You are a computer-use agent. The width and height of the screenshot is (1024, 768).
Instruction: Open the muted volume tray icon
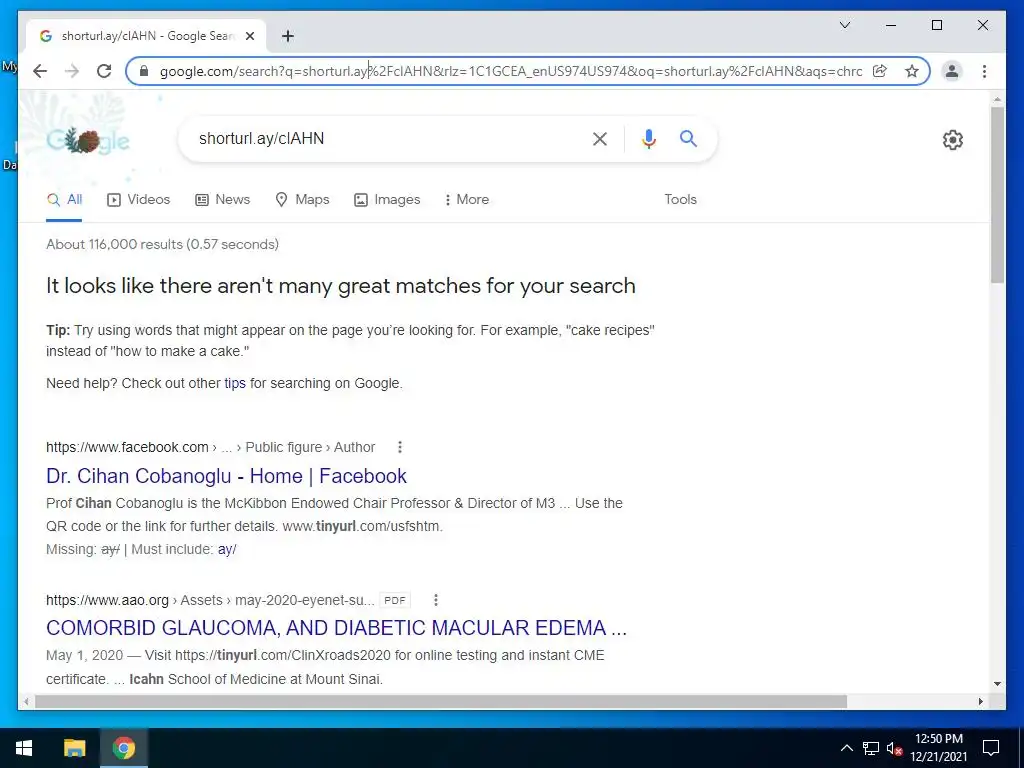click(895, 748)
